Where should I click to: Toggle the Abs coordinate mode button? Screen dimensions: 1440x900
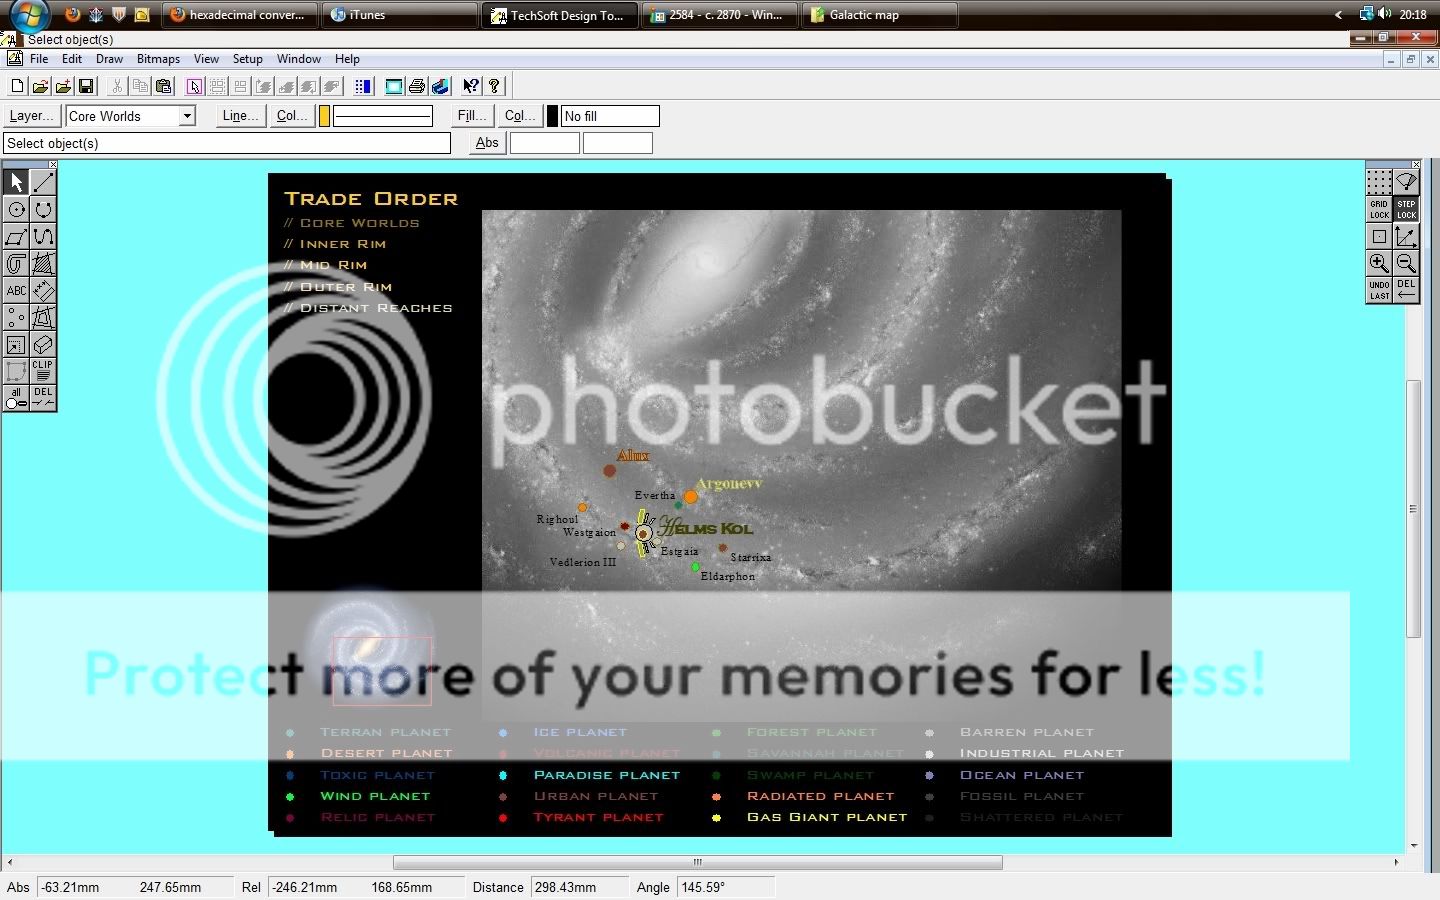(487, 143)
